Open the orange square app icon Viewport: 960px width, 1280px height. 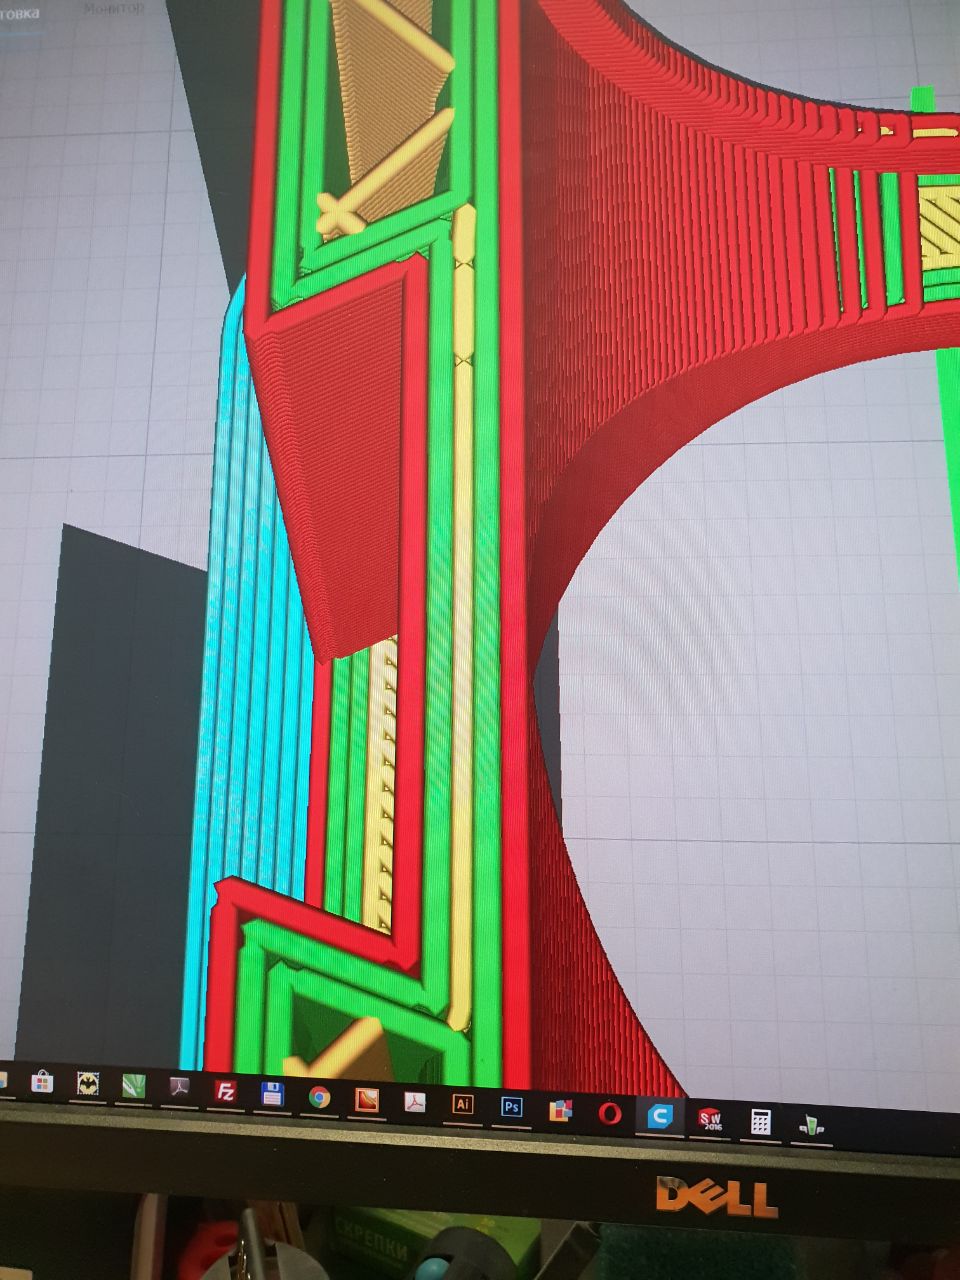367,1100
